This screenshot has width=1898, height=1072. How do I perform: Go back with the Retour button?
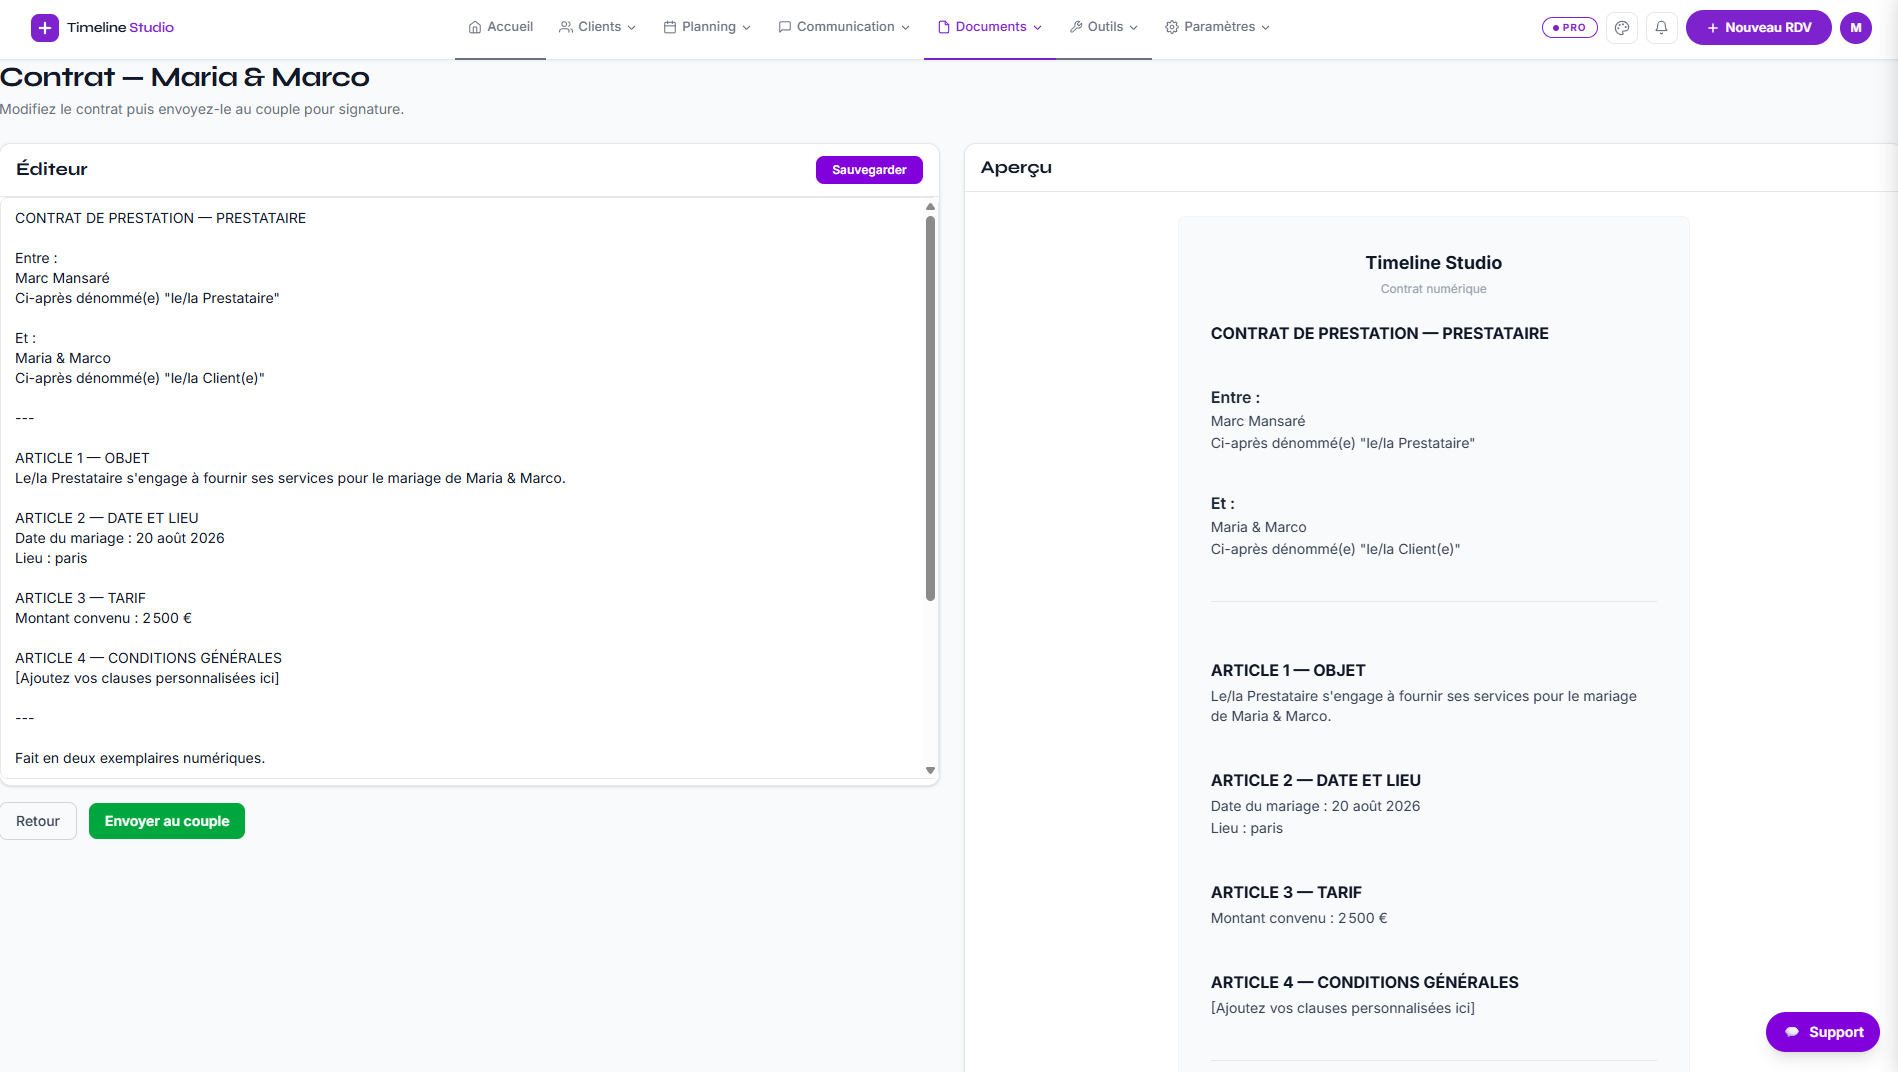pyautogui.click(x=38, y=821)
